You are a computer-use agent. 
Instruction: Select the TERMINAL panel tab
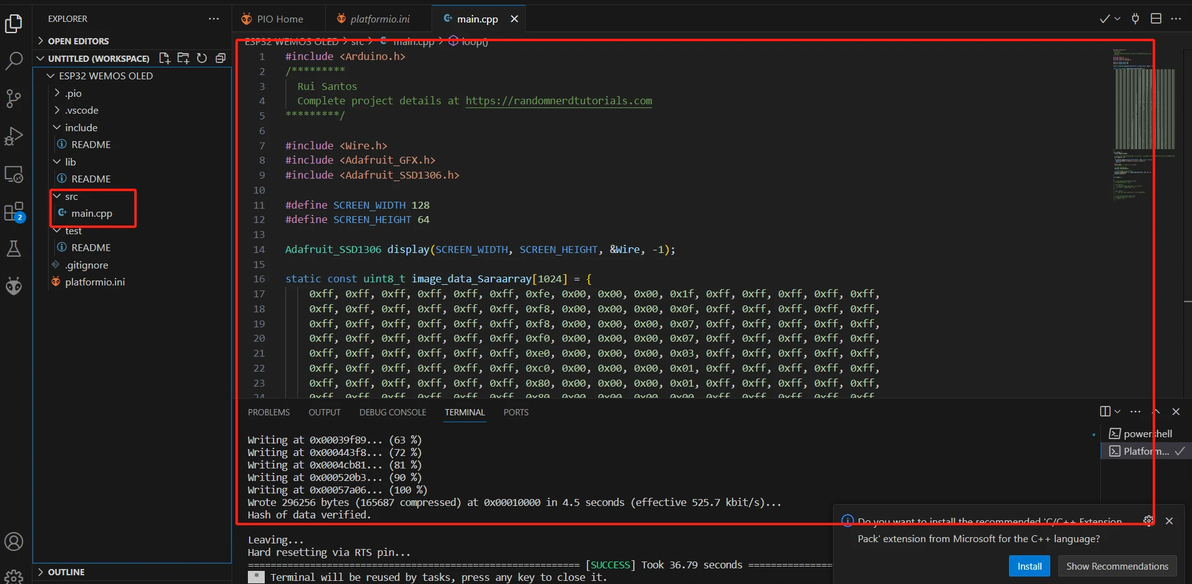click(464, 412)
